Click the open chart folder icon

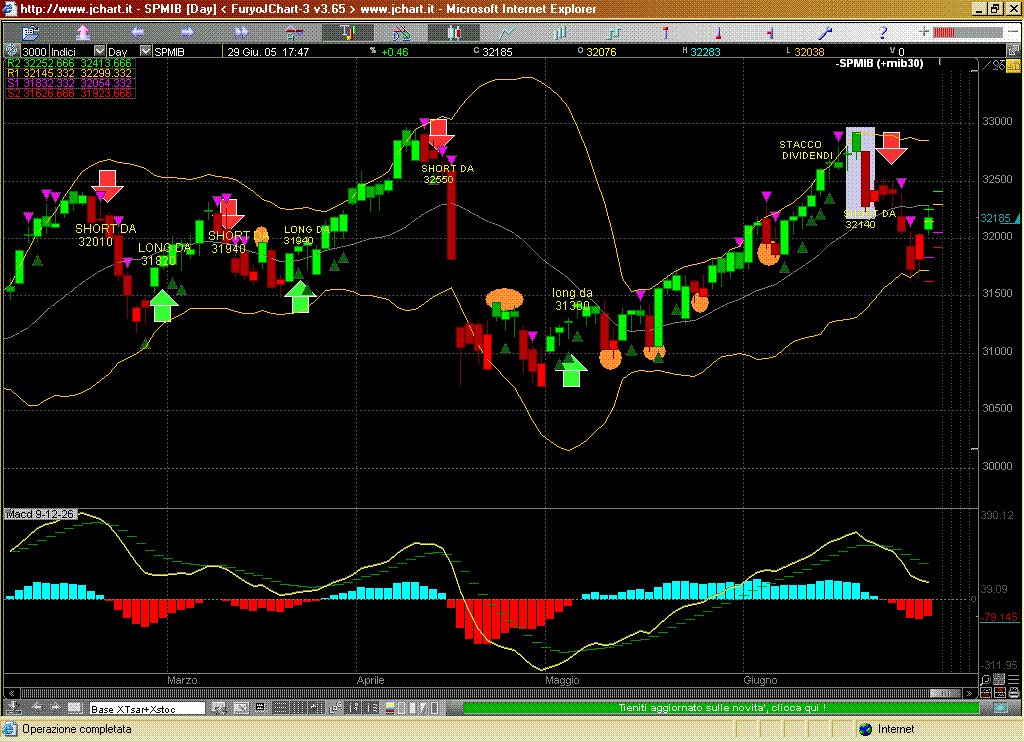(29, 32)
